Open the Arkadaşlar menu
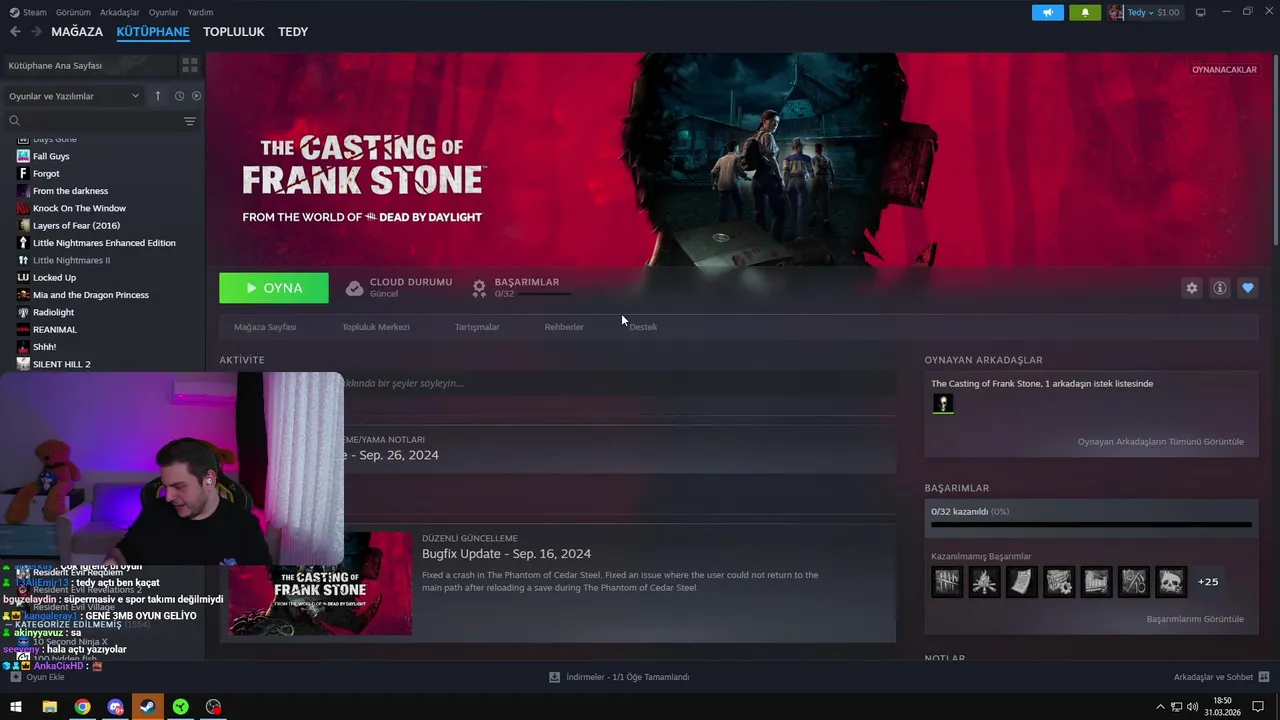The width and height of the screenshot is (1280, 720). [x=120, y=13]
